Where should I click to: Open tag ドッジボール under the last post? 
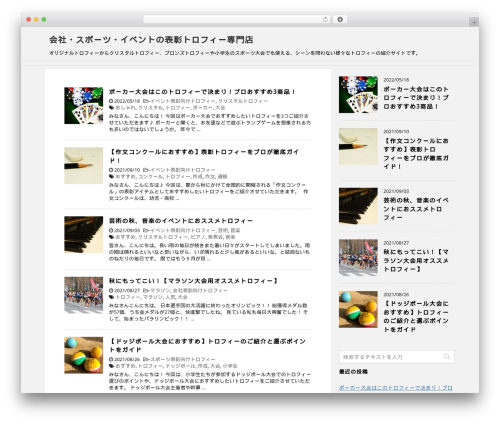click(x=180, y=366)
